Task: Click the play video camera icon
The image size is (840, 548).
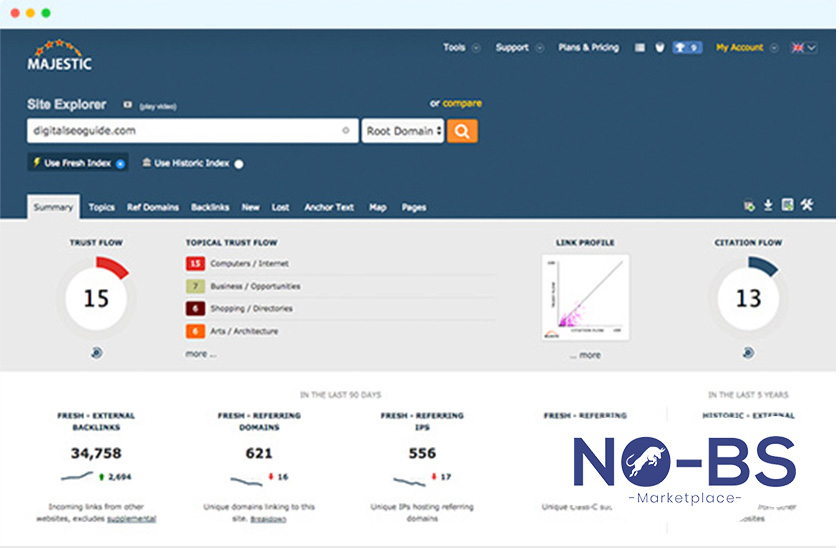Action: (128, 105)
